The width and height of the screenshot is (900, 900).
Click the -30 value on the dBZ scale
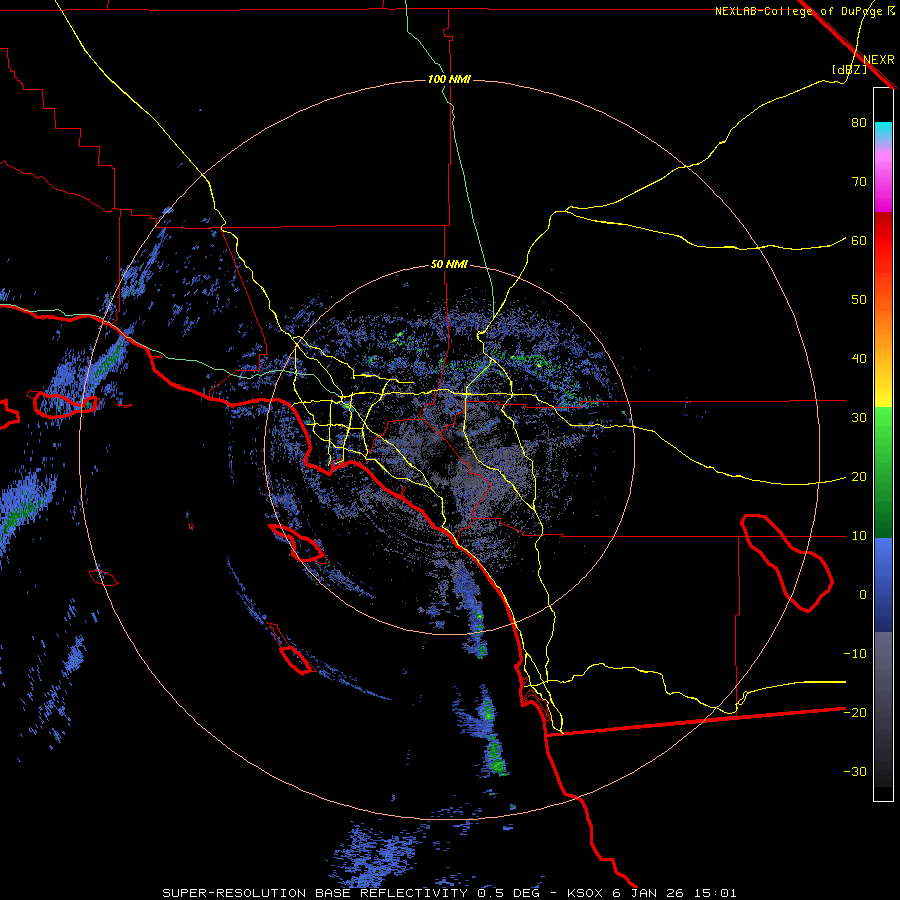[855, 771]
